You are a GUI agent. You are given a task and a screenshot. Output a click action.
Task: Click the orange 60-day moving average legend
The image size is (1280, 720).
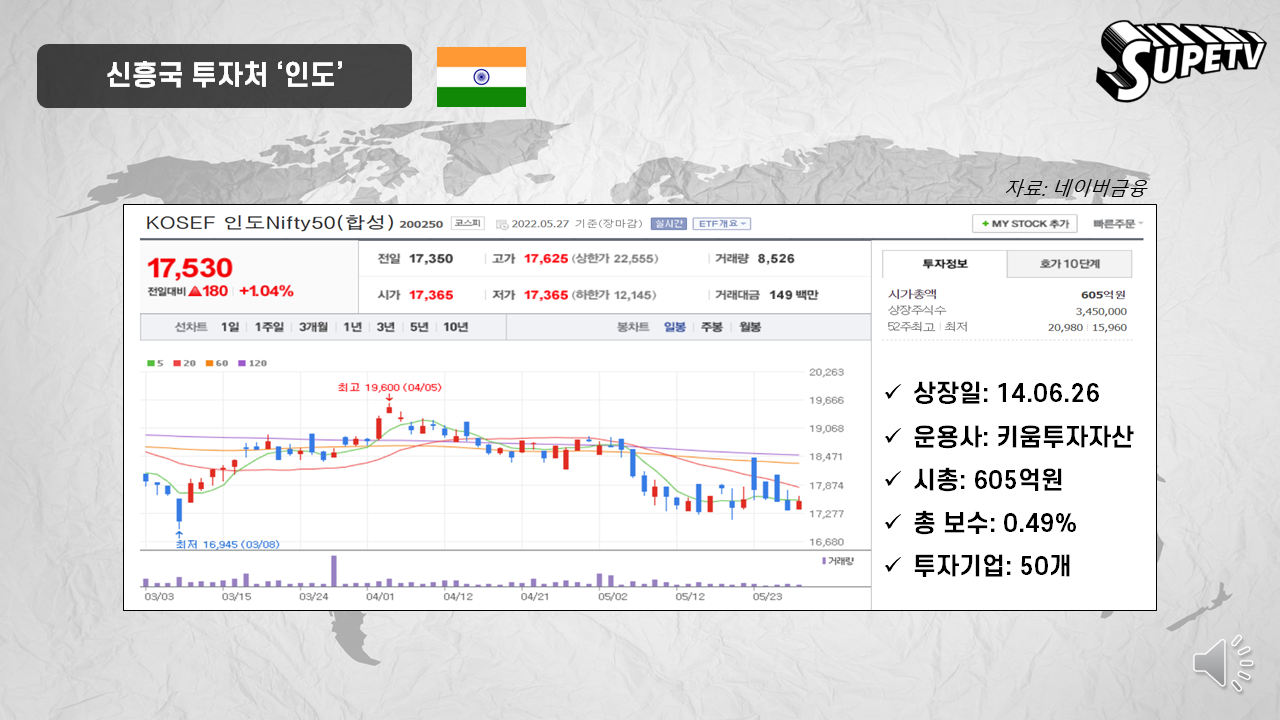[x=217, y=363]
